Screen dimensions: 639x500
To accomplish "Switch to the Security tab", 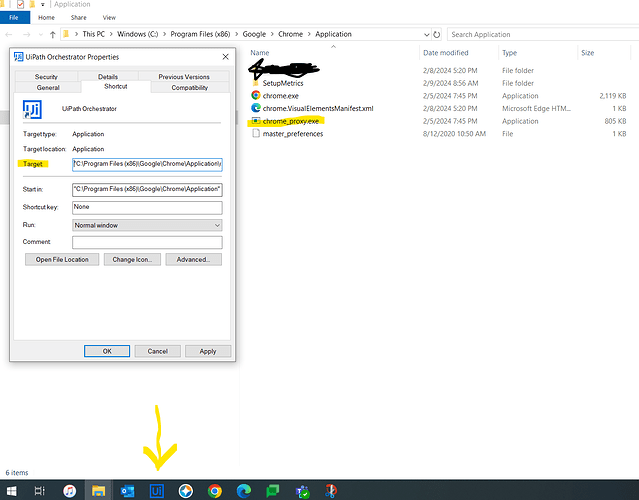I will (x=46, y=76).
